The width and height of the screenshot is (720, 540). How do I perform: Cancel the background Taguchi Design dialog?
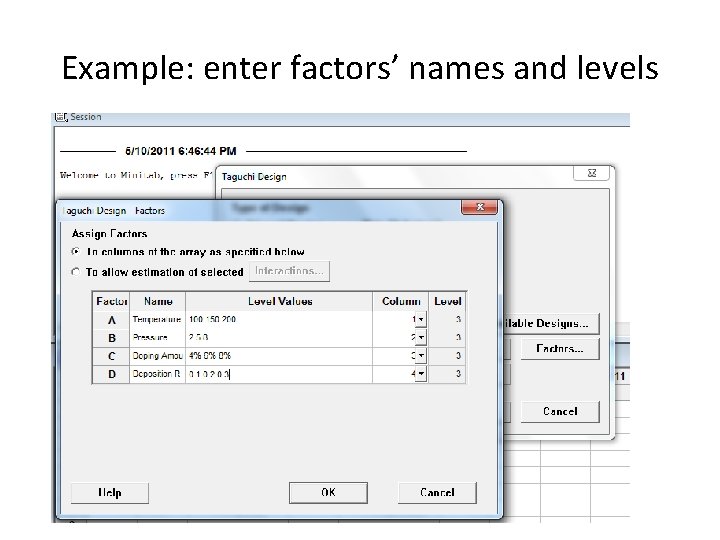tap(560, 411)
